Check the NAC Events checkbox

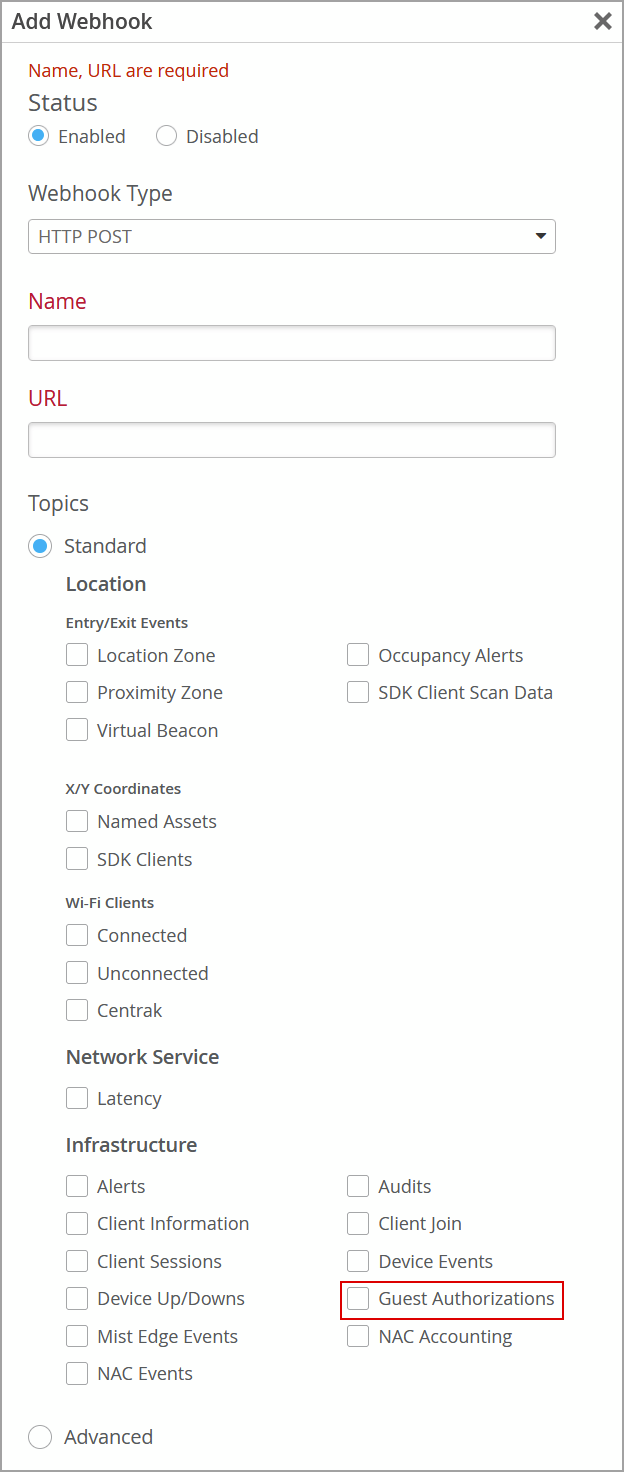(x=77, y=1373)
